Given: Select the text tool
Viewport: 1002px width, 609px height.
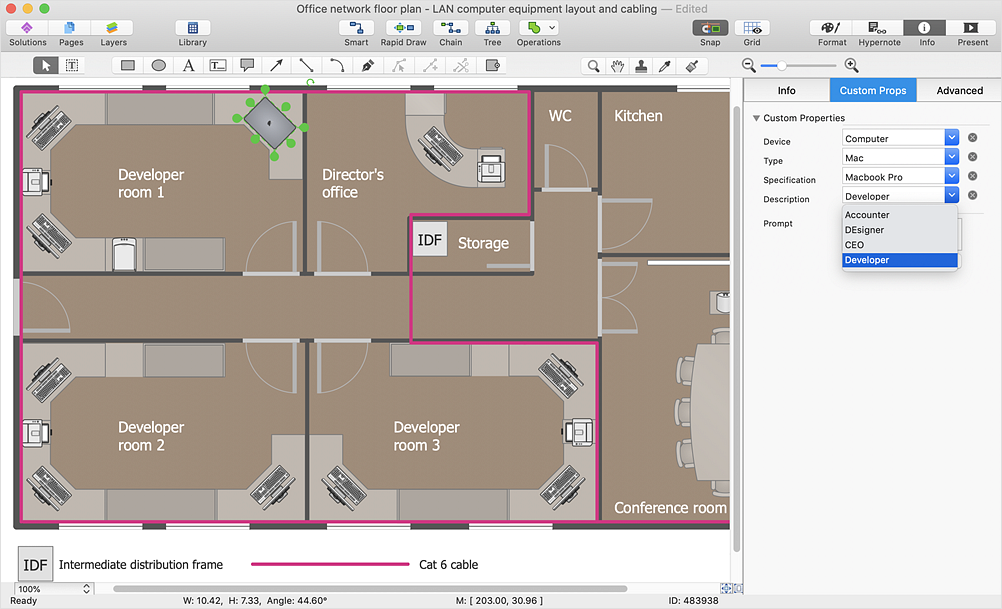Looking at the screenshot, I should pyautogui.click(x=188, y=66).
